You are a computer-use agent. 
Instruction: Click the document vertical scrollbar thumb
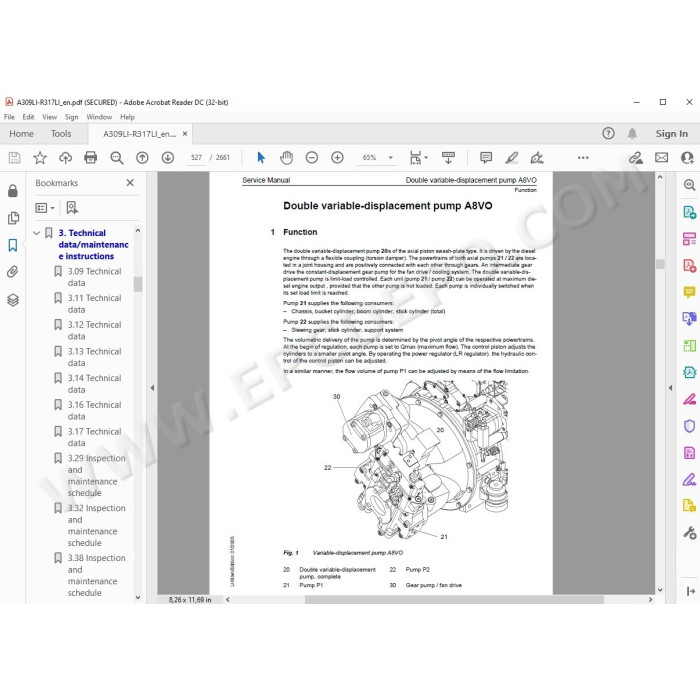pos(660,264)
